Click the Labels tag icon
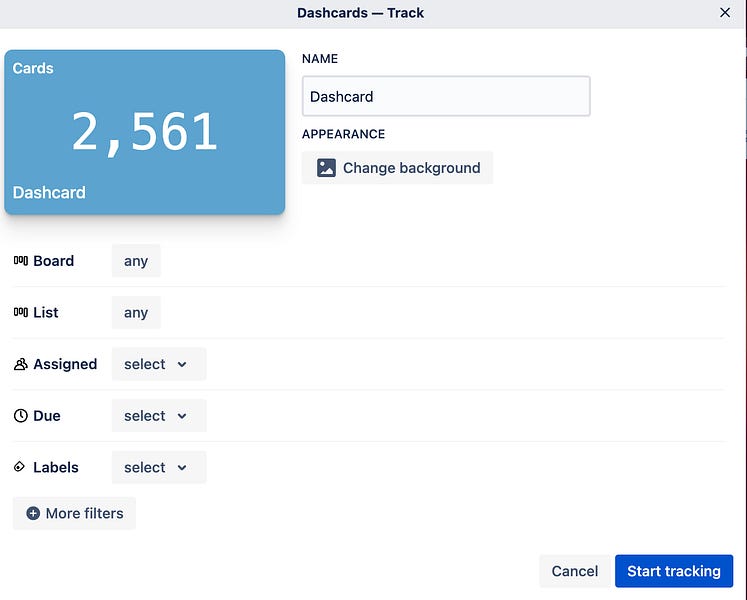The image size is (747, 600). point(19,467)
